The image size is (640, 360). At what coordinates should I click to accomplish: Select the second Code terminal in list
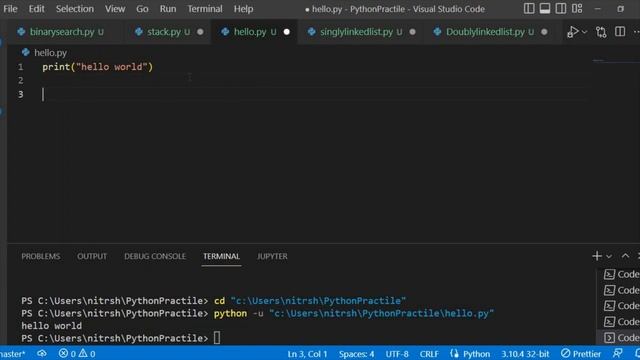pyautogui.click(x=621, y=290)
